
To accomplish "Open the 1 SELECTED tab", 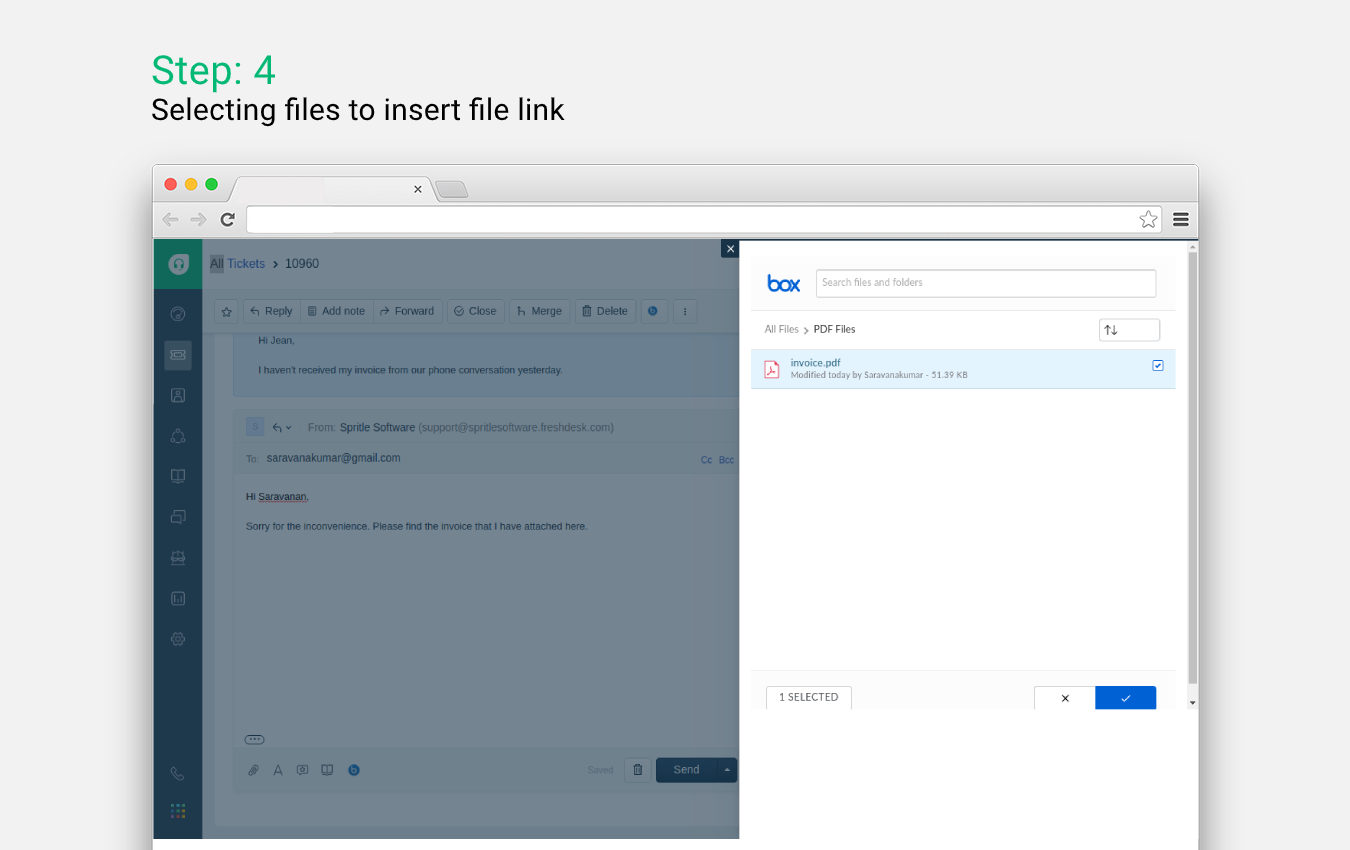I will point(808,697).
